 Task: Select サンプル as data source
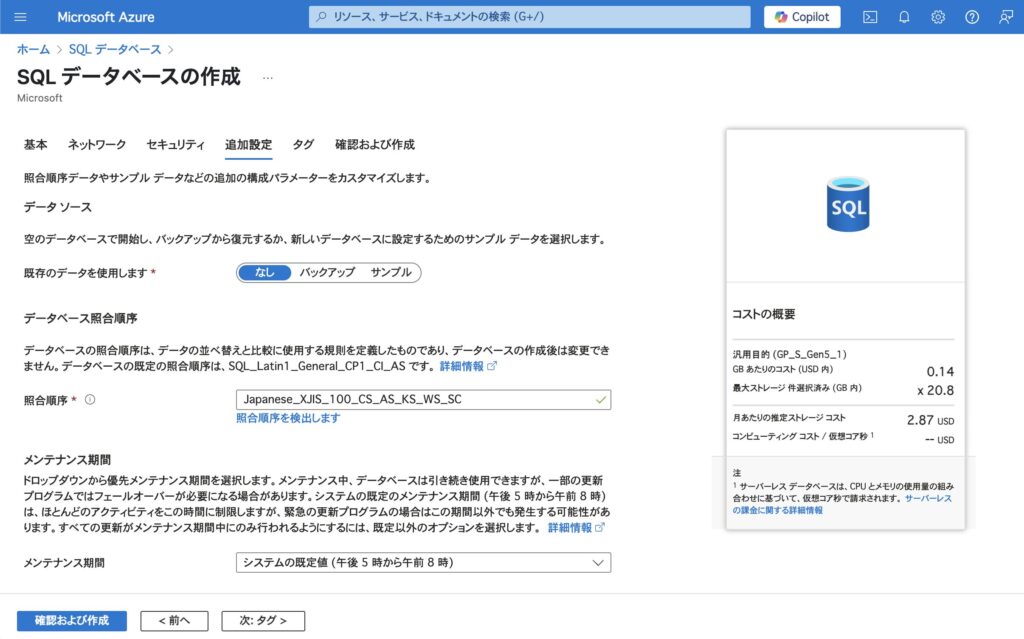391,272
